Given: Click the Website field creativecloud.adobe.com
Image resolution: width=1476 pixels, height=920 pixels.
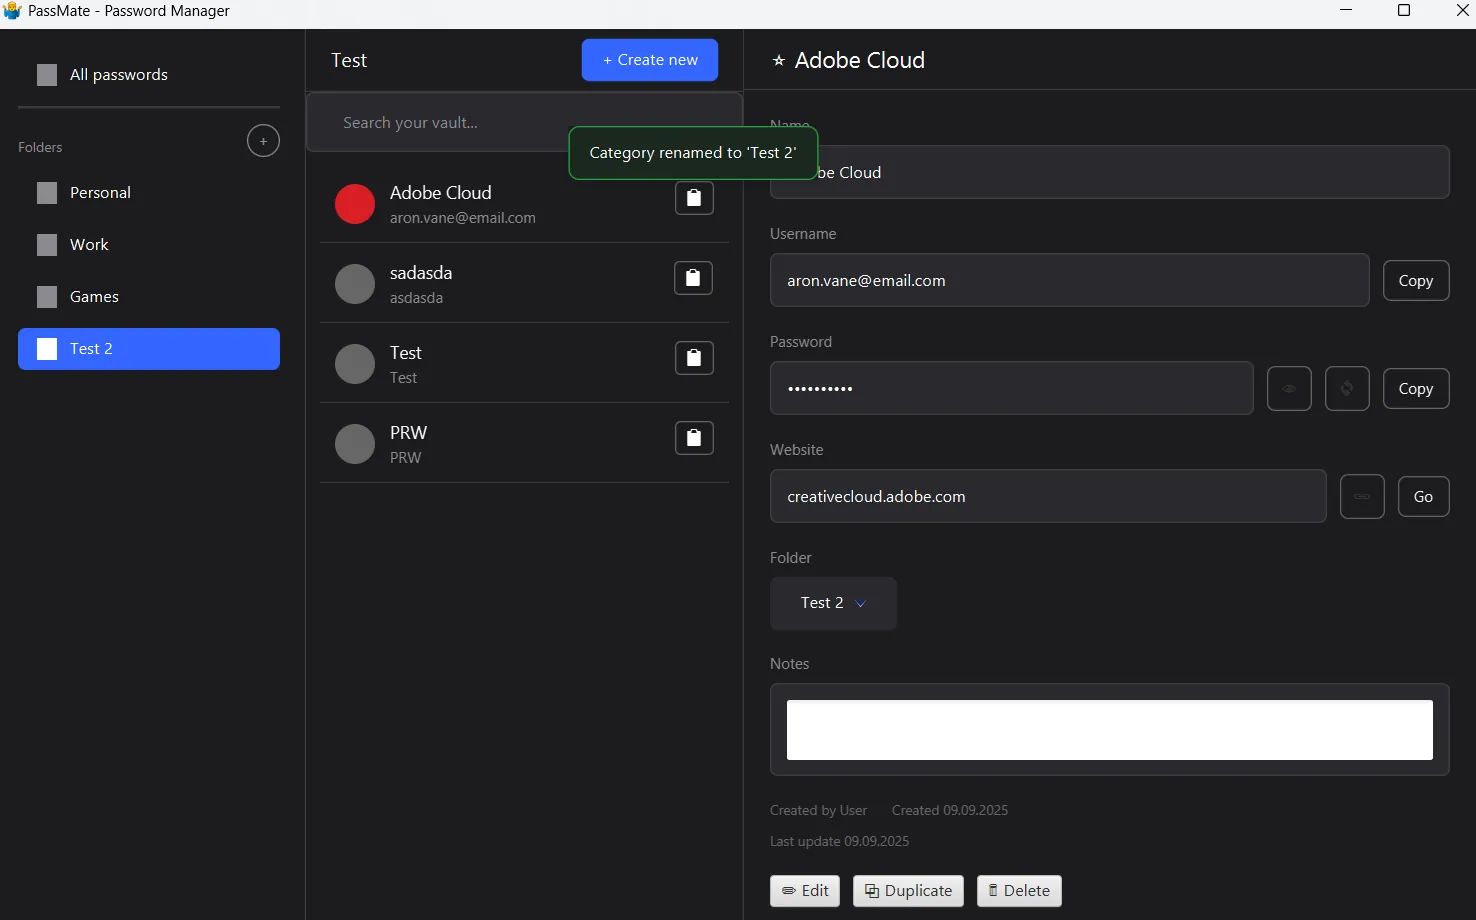Looking at the screenshot, I should click(x=1048, y=496).
